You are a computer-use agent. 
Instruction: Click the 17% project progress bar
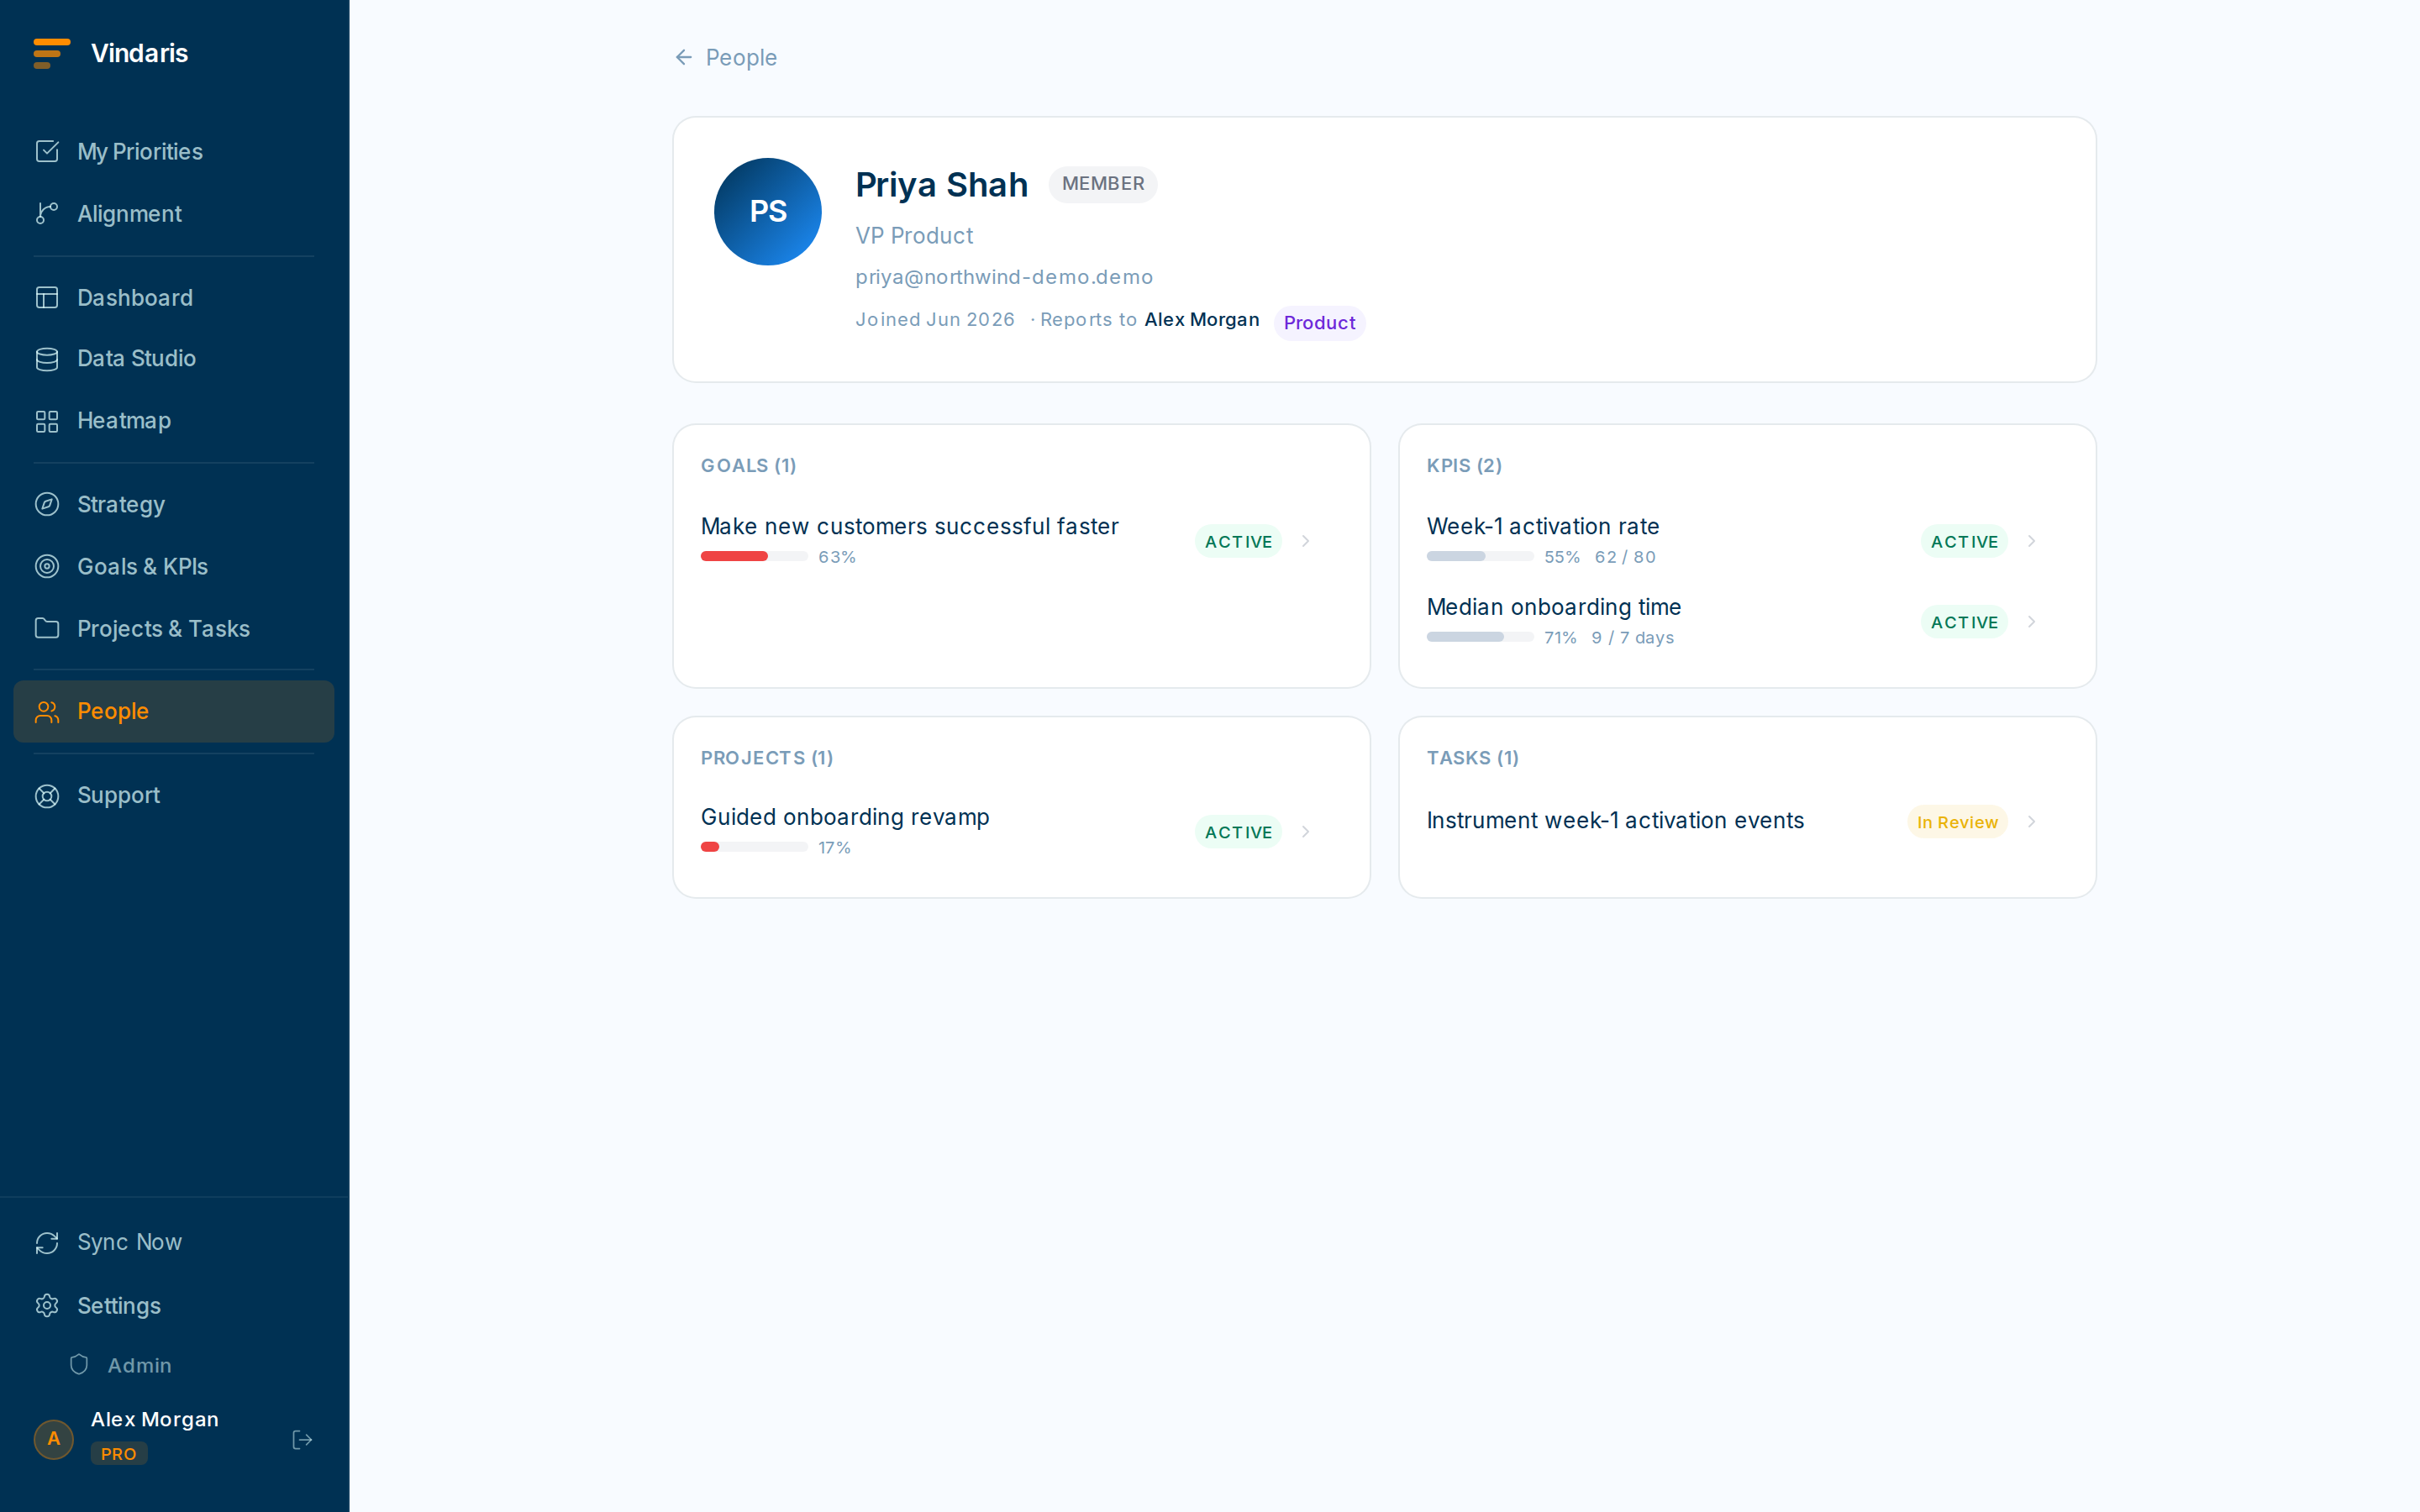pyautogui.click(x=754, y=847)
